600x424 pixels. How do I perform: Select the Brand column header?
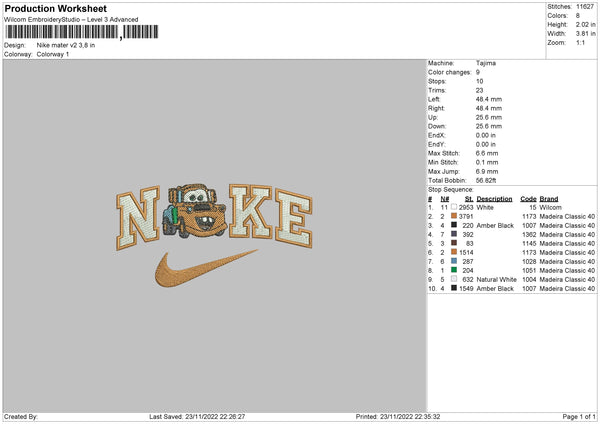pyautogui.click(x=549, y=199)
